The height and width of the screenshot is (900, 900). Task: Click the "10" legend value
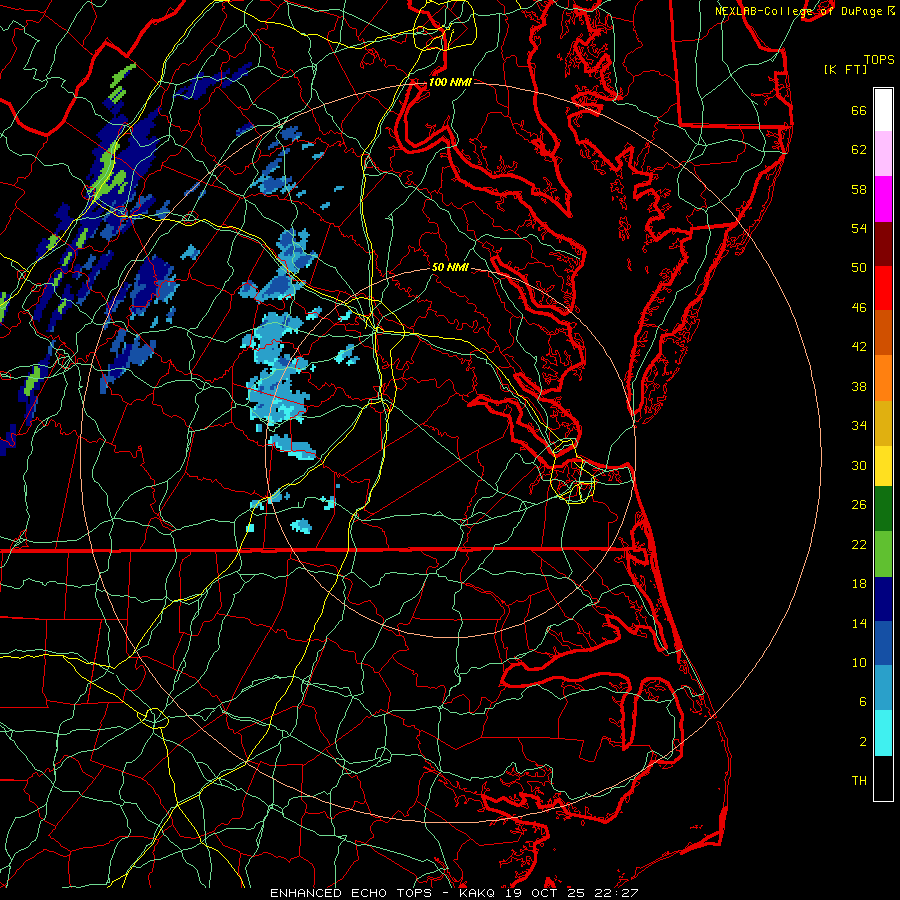tap(859, 662)
